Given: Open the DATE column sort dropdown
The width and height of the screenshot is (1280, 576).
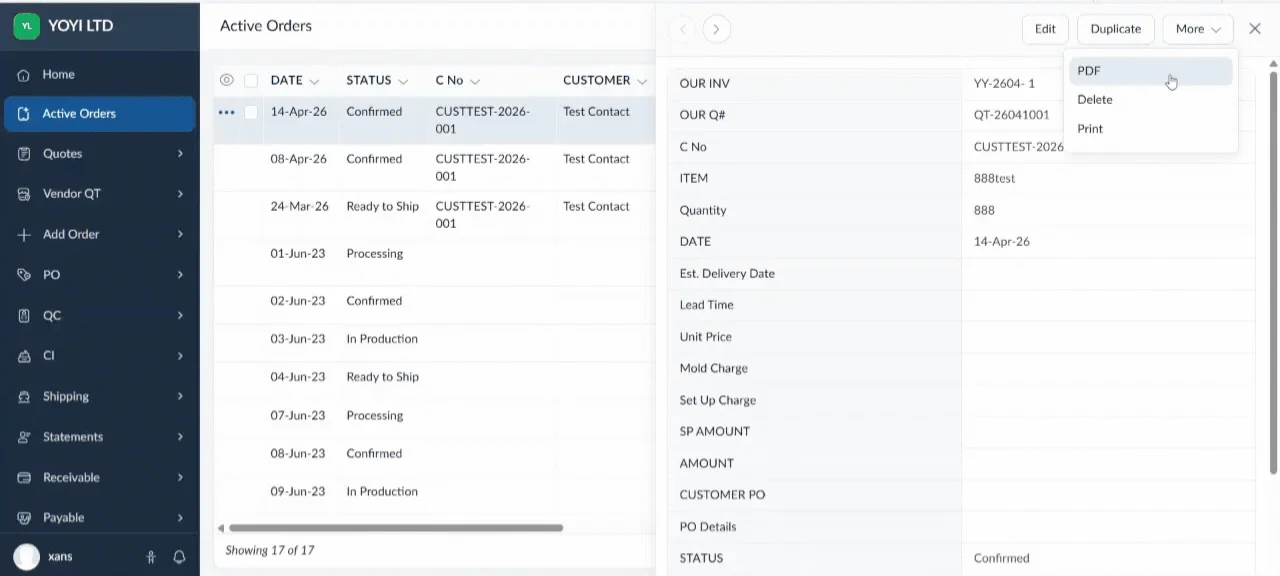Looking at the screenshot, I should coord(314,82).
